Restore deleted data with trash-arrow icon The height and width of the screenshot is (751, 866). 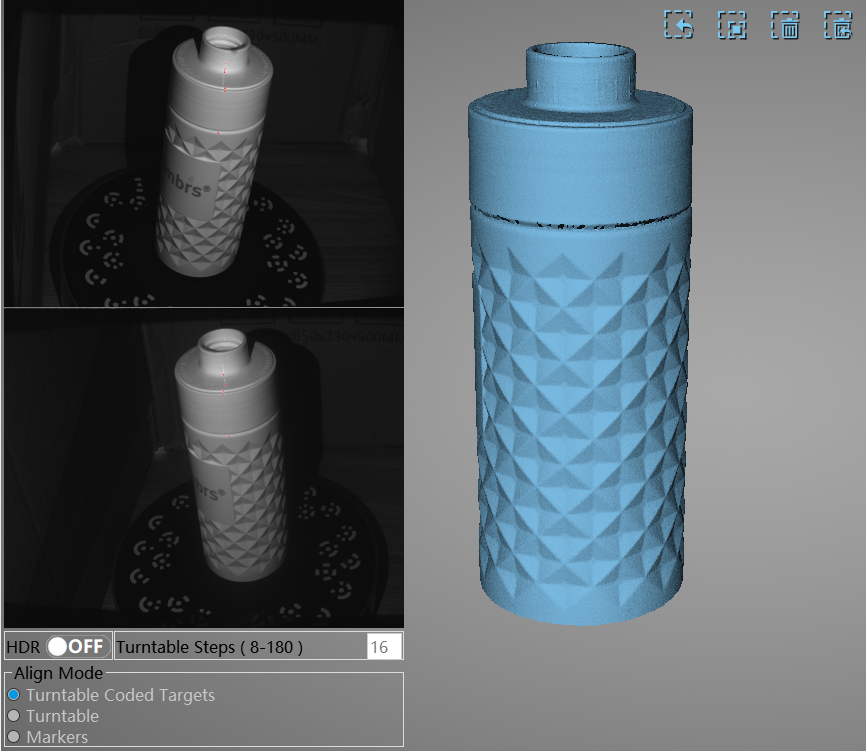[838, 25]
